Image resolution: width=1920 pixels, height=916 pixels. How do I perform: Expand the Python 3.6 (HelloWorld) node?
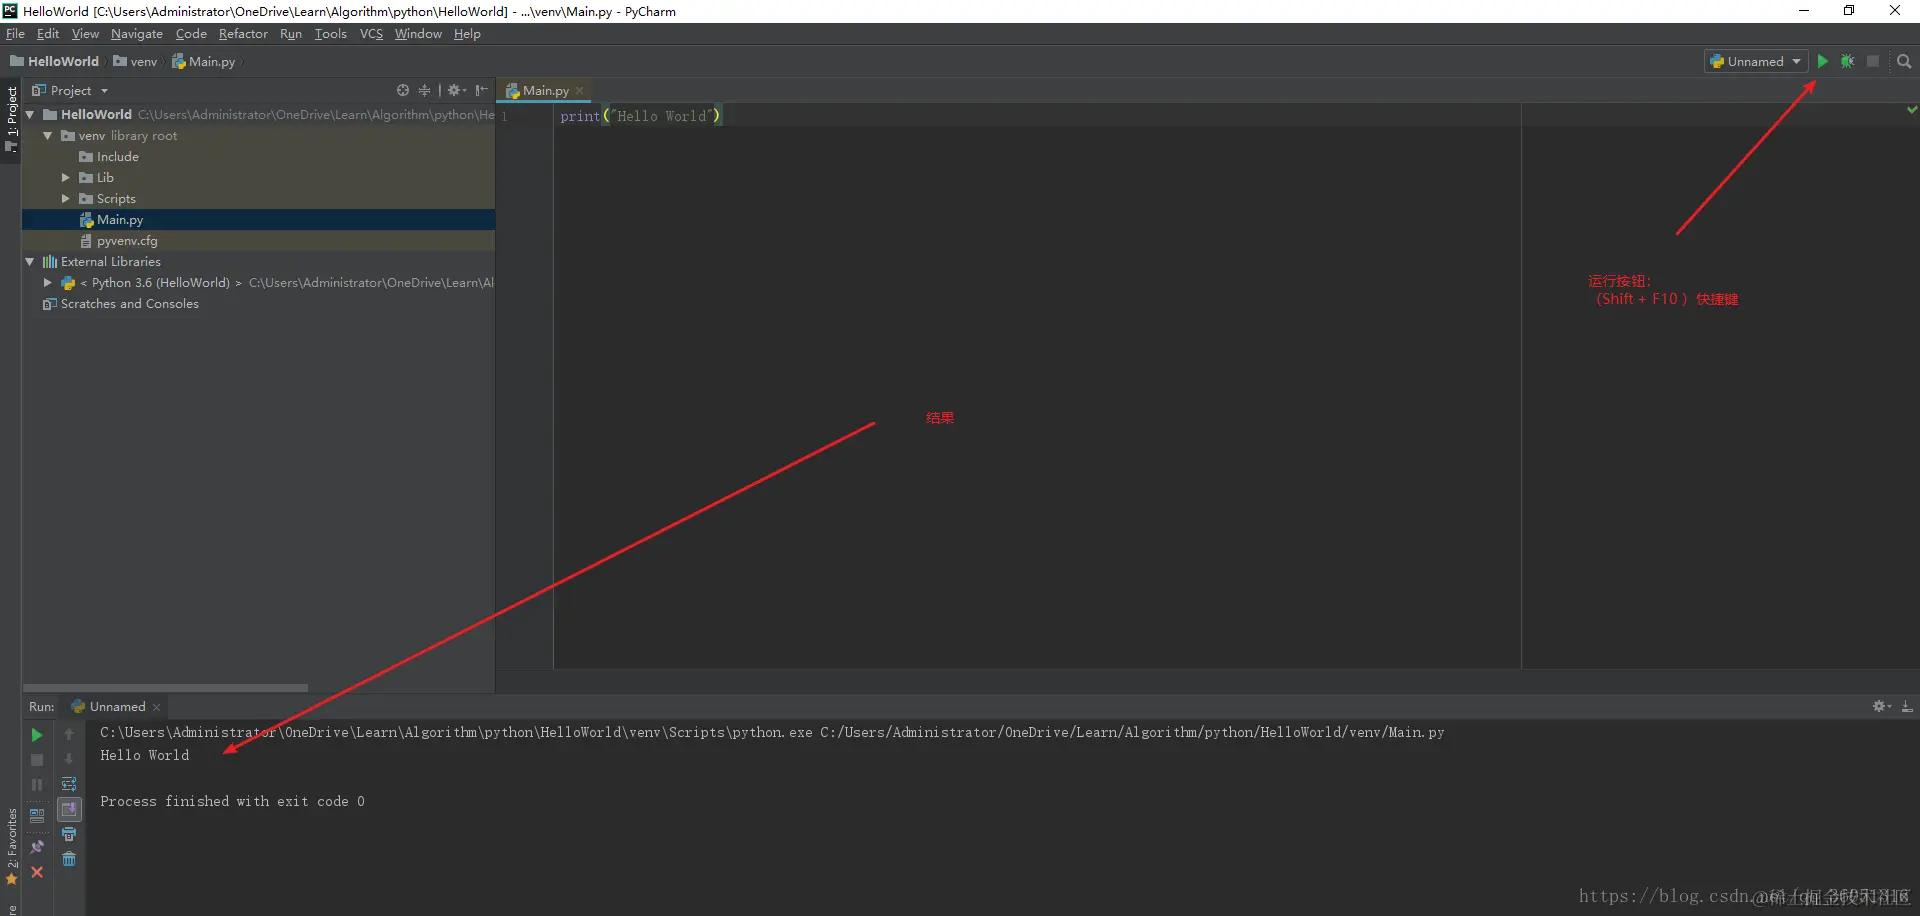pyautogui.click(x=48, y=283)
